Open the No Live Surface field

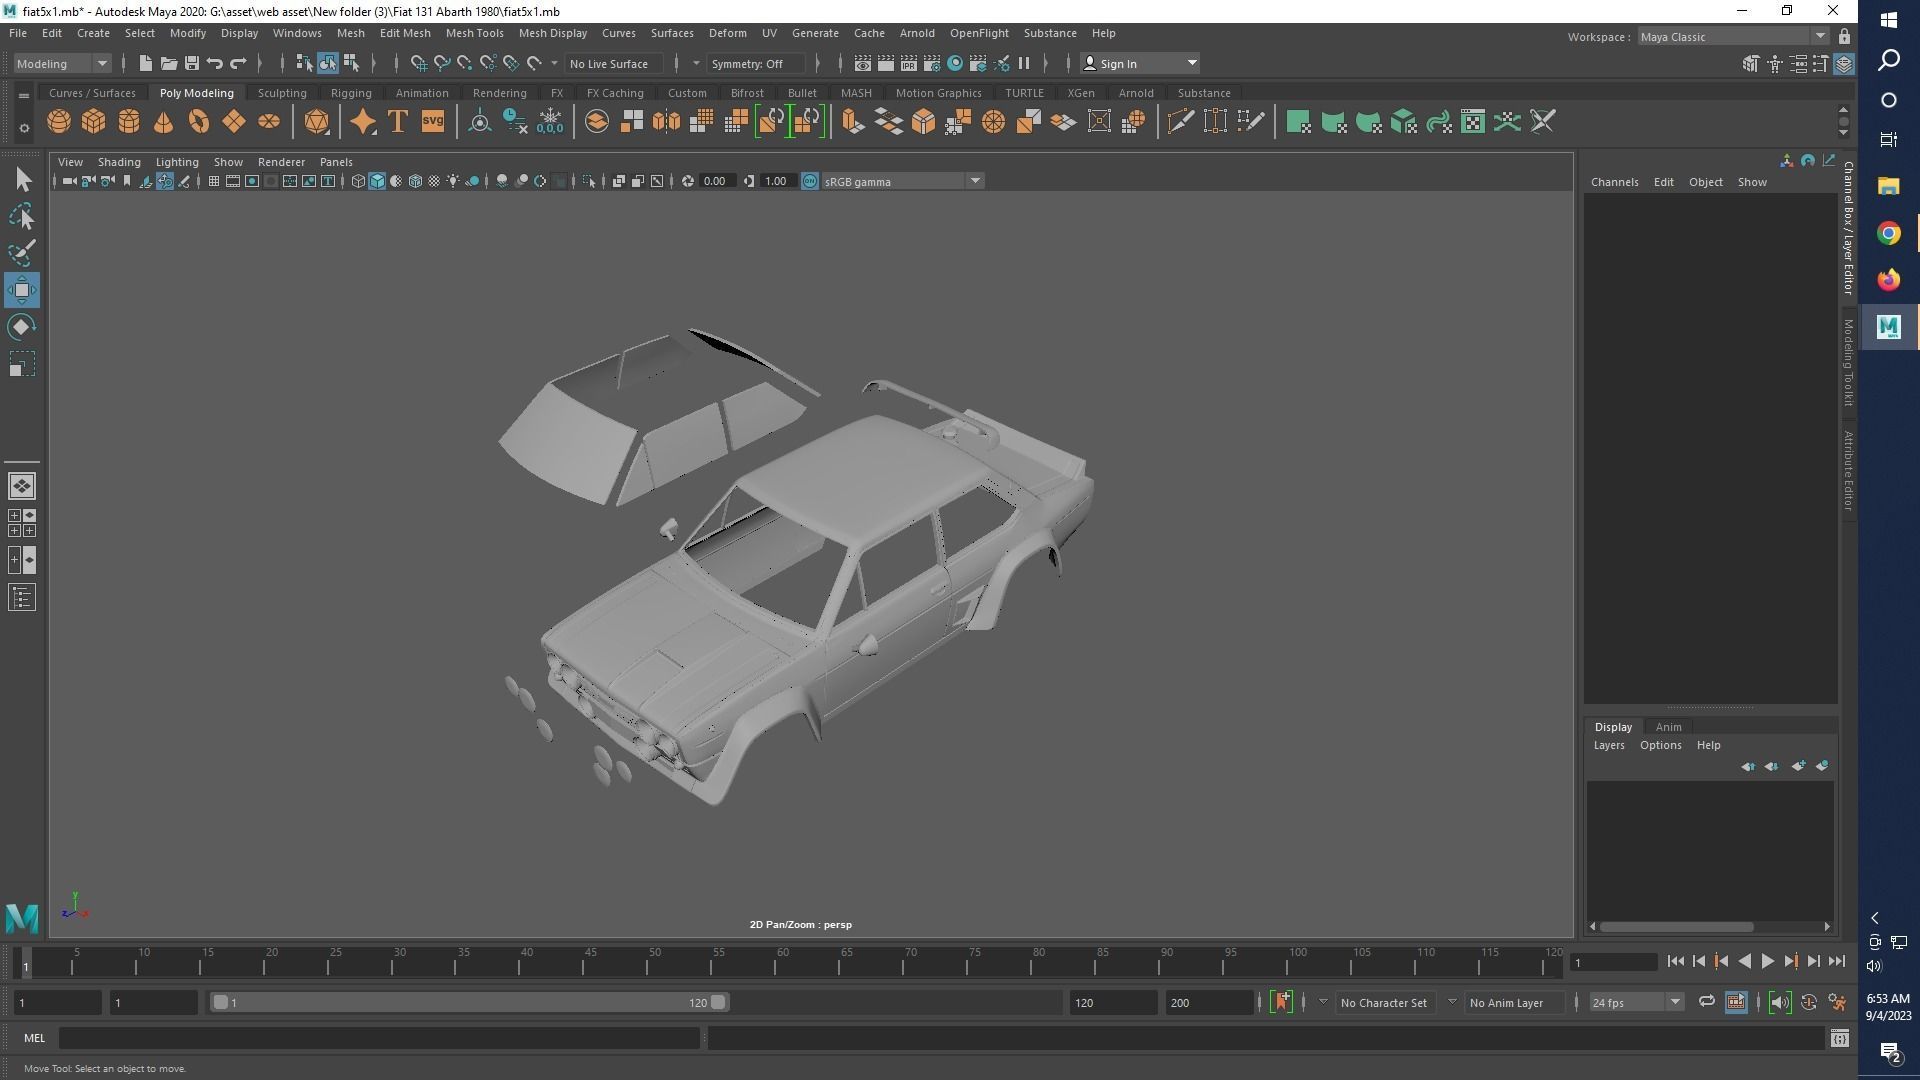[x=613, y=63]
